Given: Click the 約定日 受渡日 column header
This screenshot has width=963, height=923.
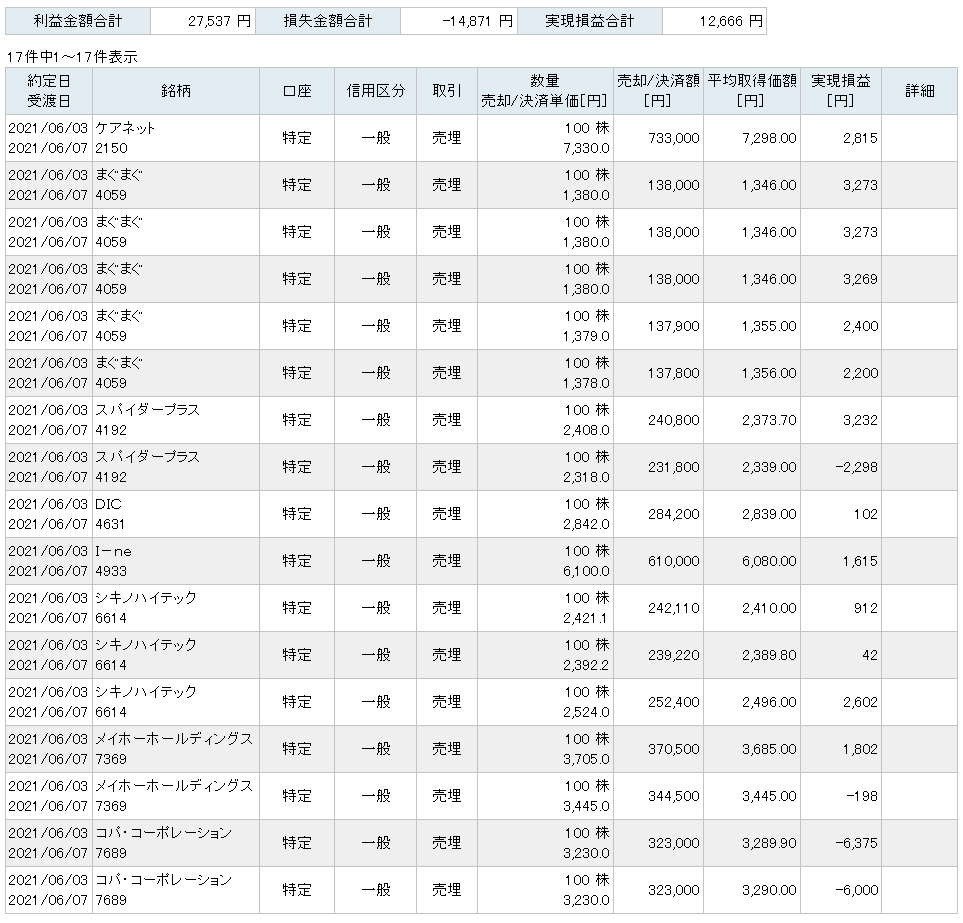Looking at the screenshot, I should click(x=49, y=91).
